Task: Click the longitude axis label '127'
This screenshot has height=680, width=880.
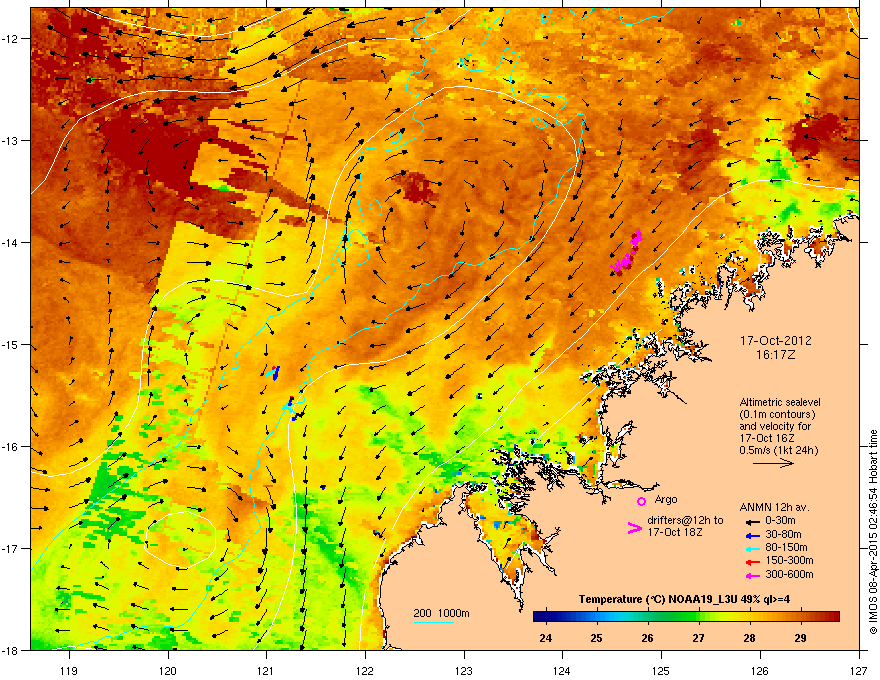Action: tap(859, 671)
